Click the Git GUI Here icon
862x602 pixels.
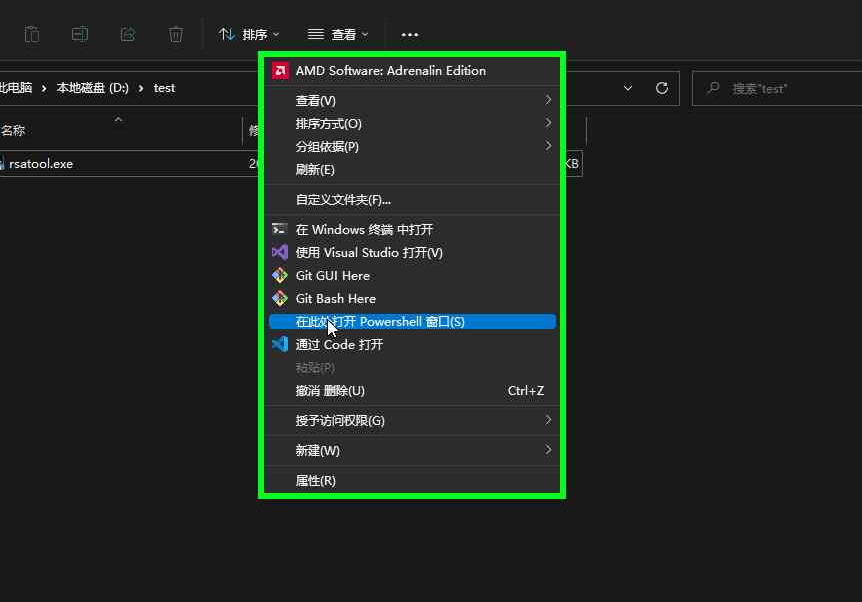tap(280, 275)
